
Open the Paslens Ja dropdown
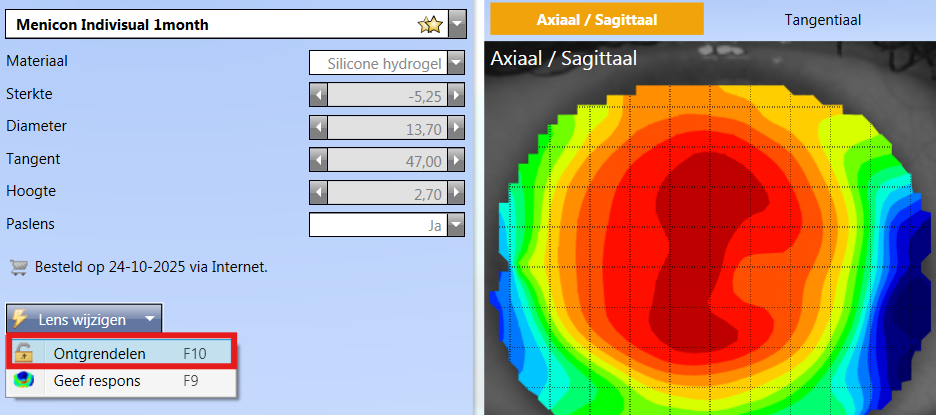tap(456, 225)
